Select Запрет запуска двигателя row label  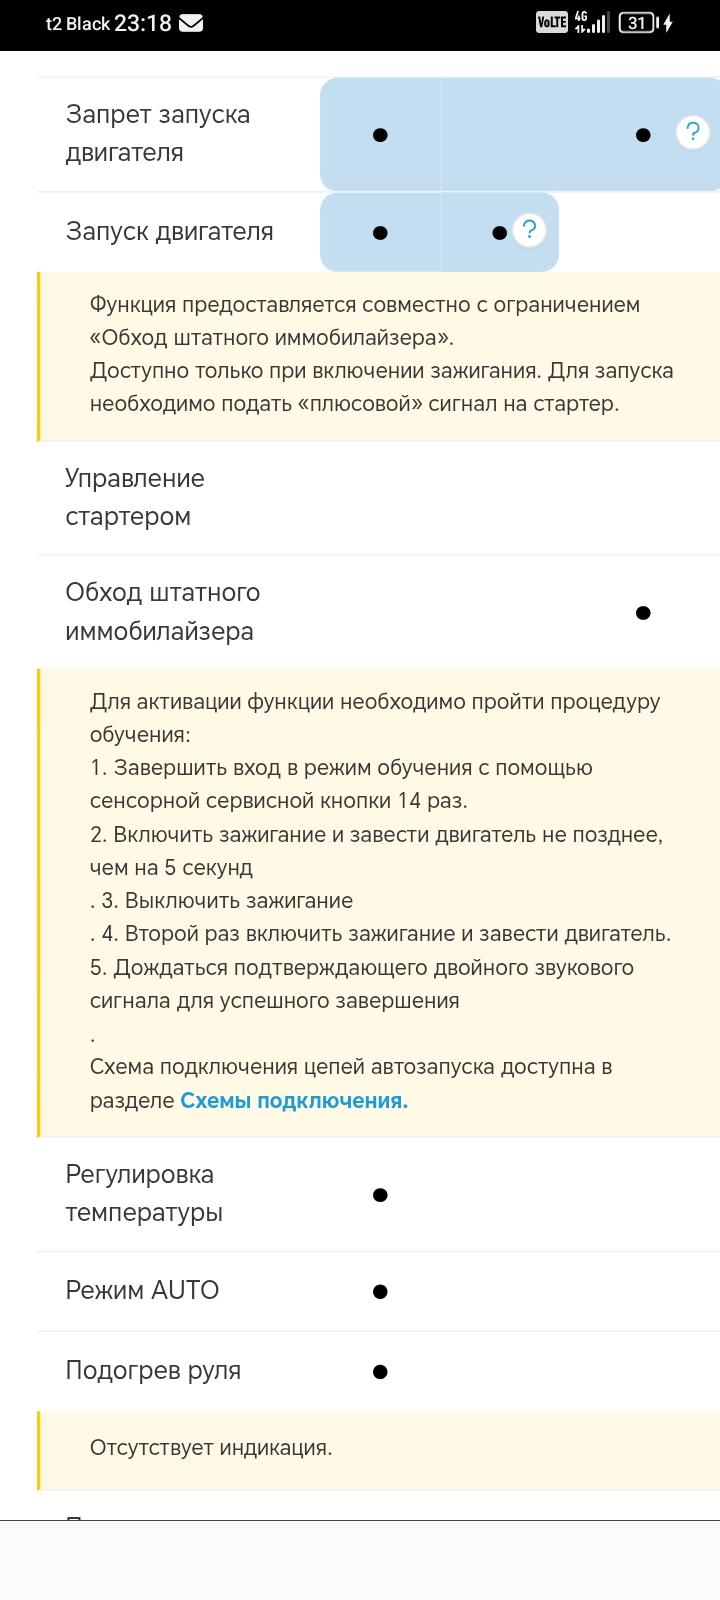[158, 133]
